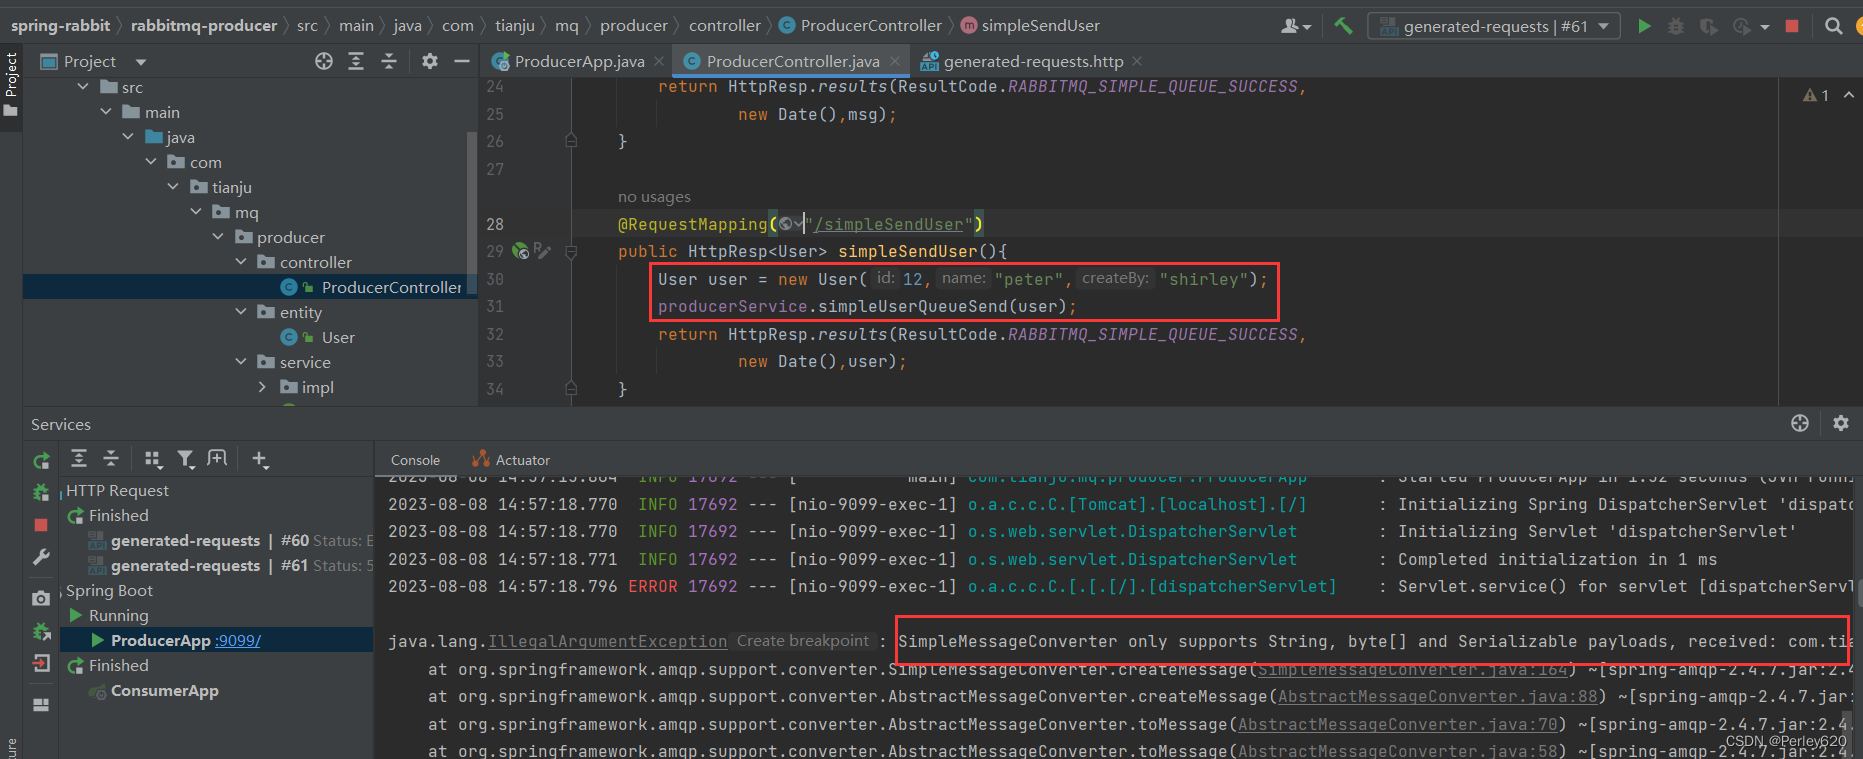
Task: Hide the Project panel with minus icon
Action: (x=461, y=61)
